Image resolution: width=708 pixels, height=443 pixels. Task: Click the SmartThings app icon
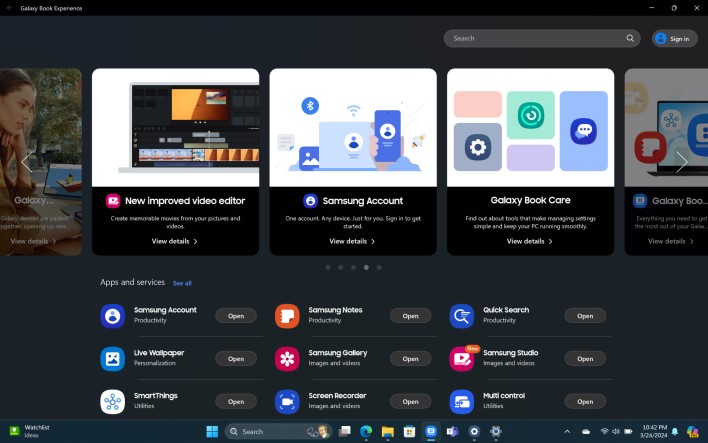click(112, 402)
